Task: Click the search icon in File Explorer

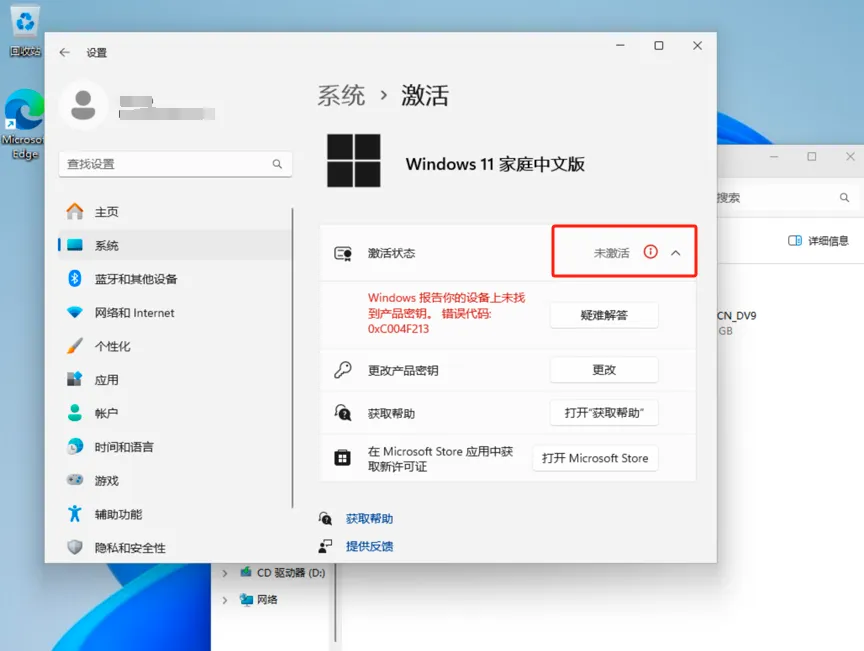Action: tap(844, 197)
